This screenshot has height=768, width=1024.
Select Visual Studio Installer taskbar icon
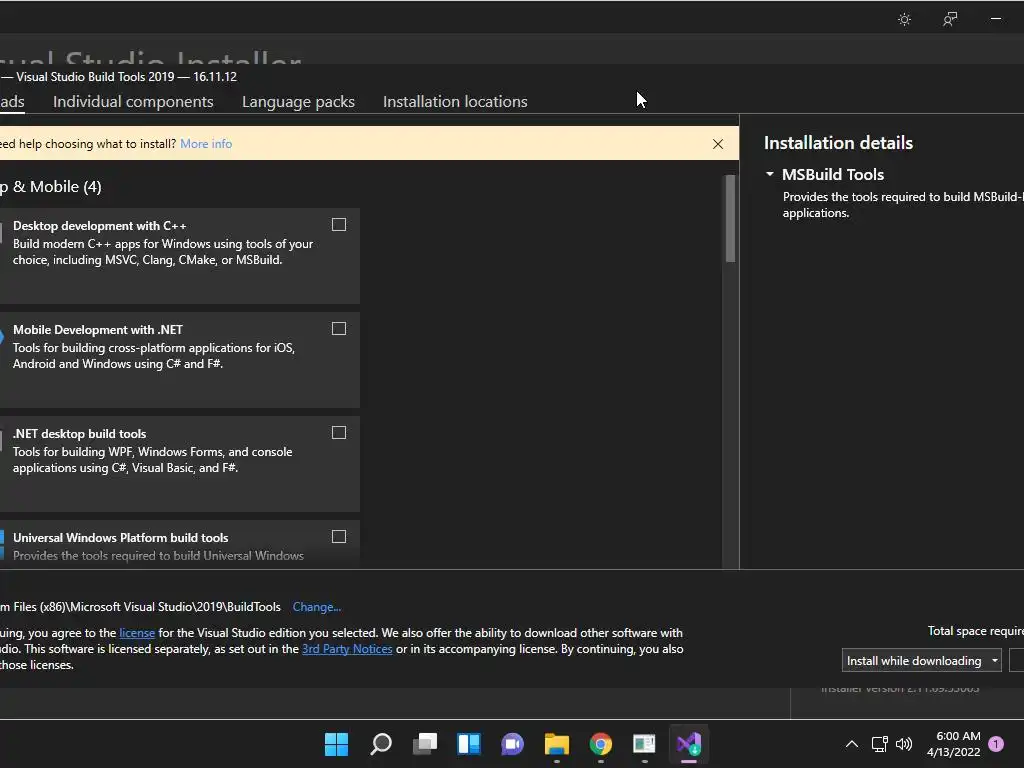tap(689, 744)
